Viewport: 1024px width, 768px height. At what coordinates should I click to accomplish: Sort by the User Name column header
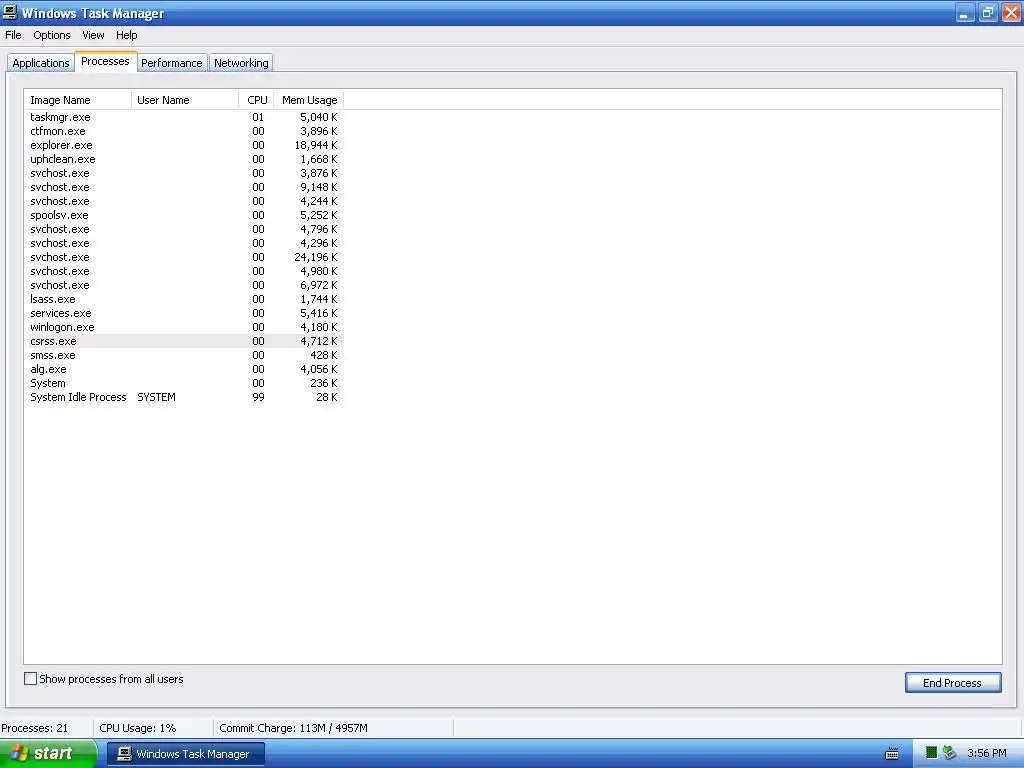point(185,100)
